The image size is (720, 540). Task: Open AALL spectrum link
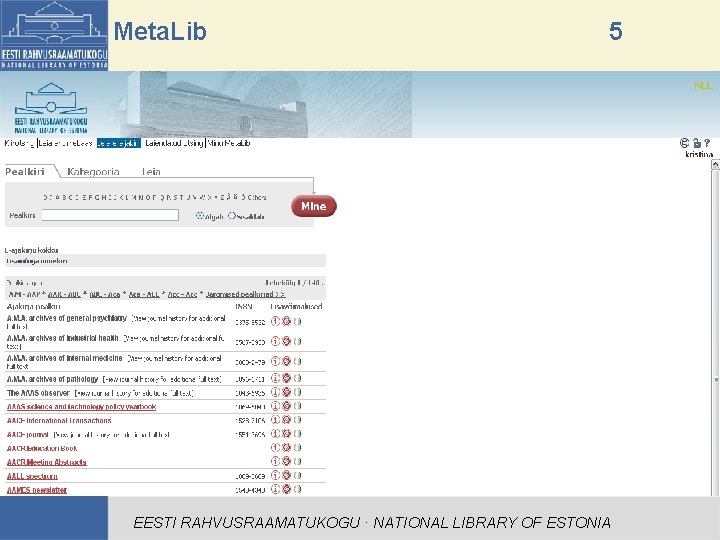[32, 476]
